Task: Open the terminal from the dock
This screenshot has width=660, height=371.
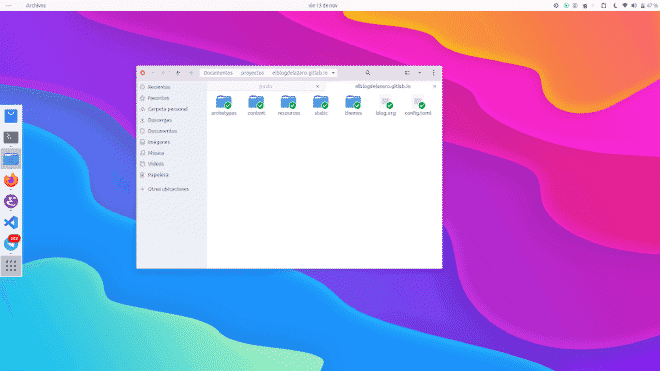Action: click(11, 137)
